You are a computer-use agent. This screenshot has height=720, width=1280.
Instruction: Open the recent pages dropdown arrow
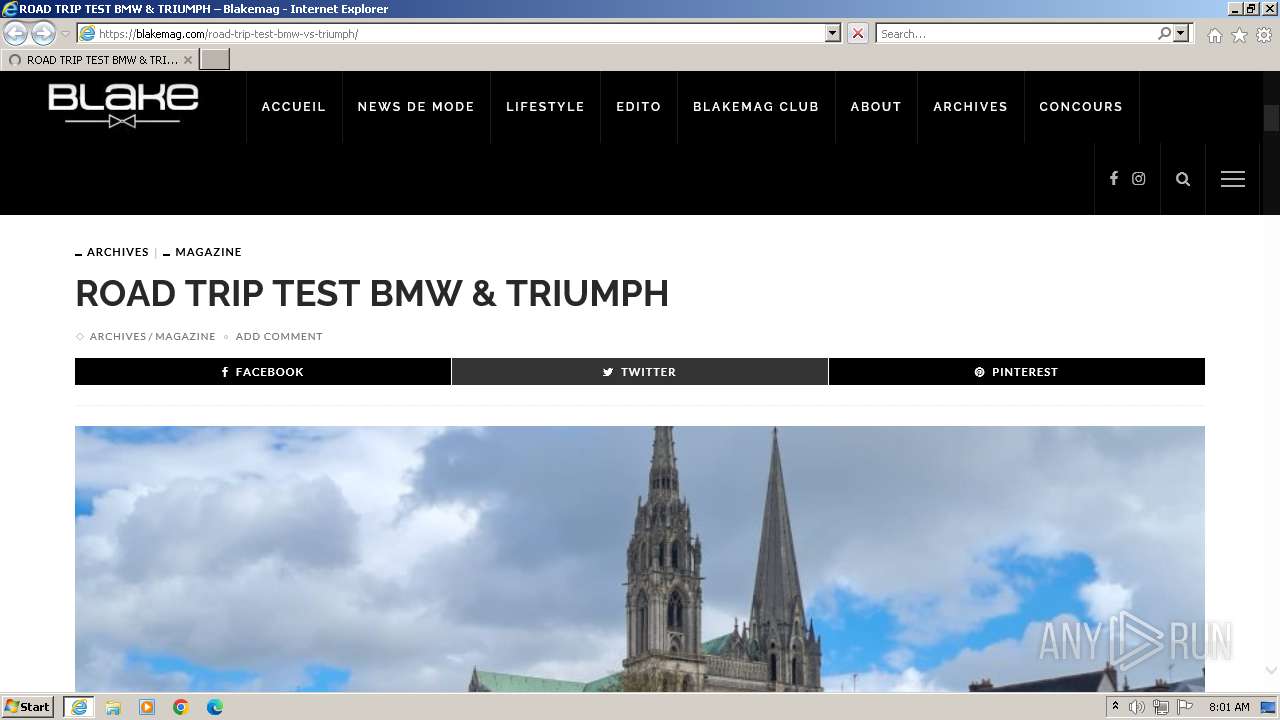coord(66,34)
